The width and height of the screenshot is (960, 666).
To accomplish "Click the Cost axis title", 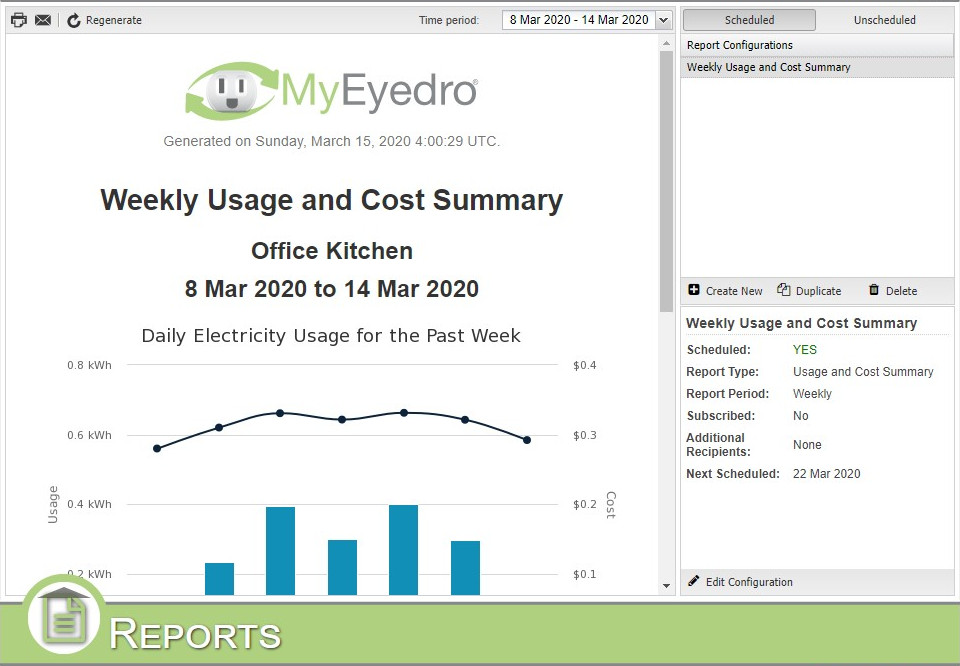I will tap(611, 505).
